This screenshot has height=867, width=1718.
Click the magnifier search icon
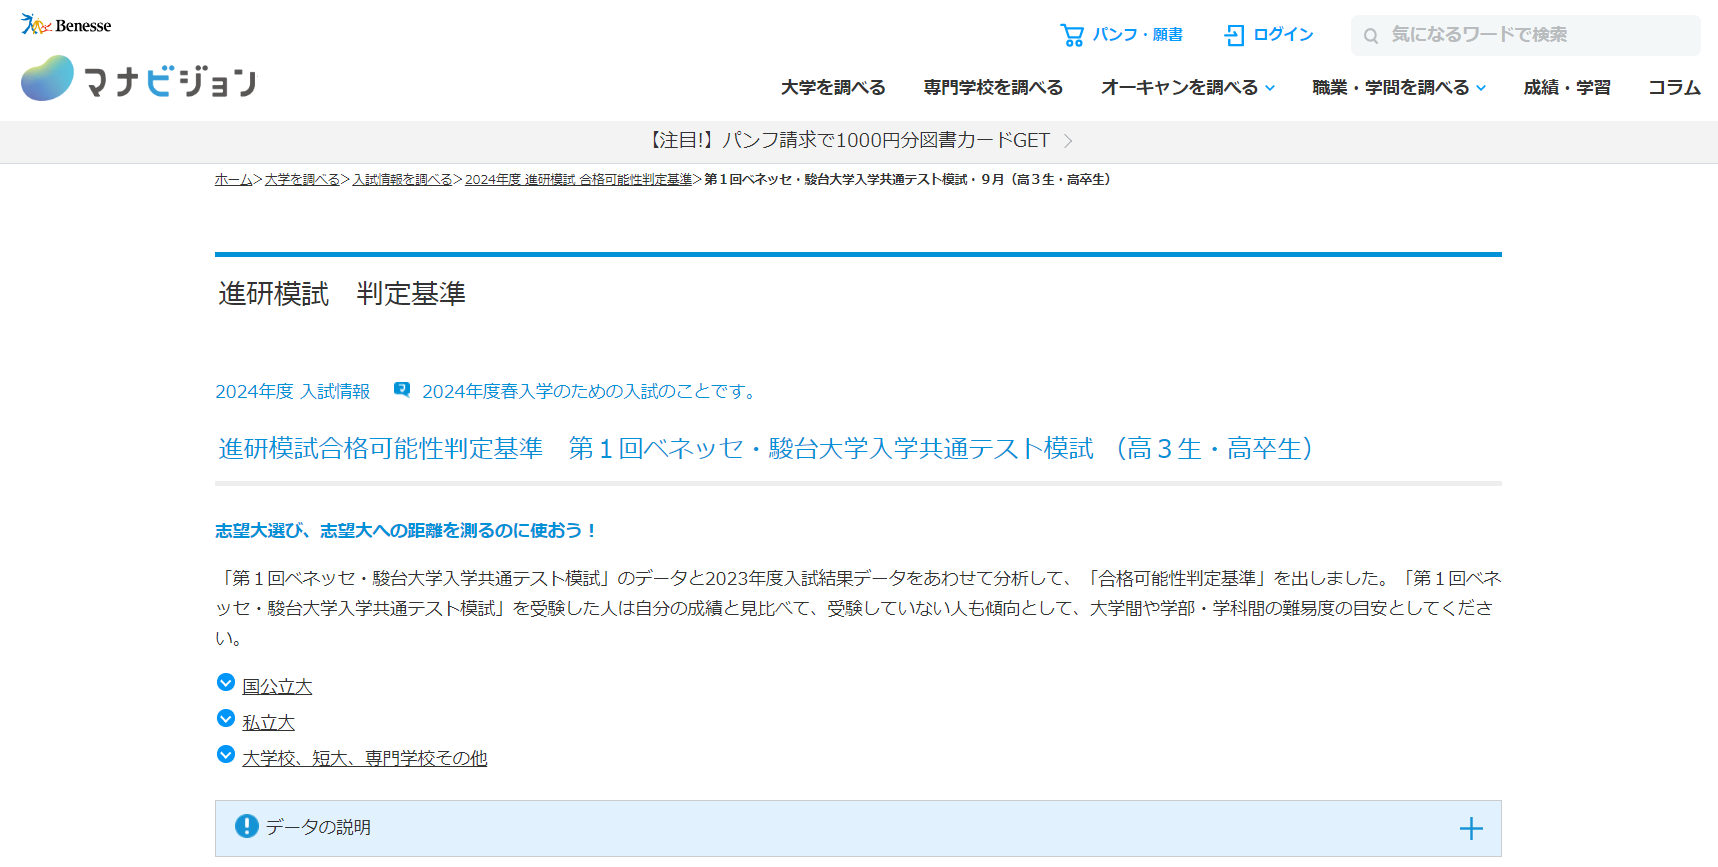(x=1371, y=36)
